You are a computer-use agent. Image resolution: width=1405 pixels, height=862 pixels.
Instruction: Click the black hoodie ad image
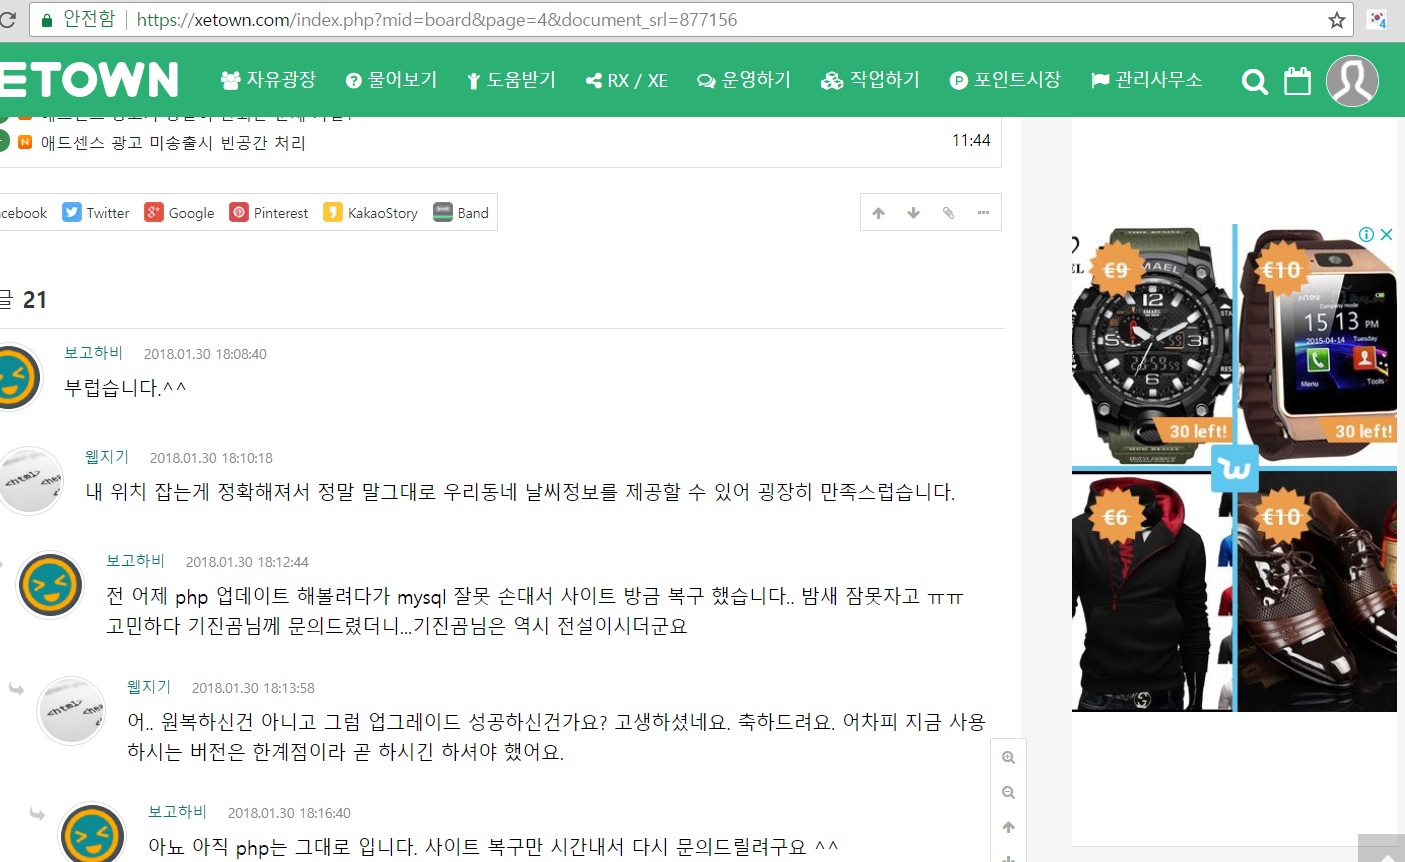point(1152,591)
